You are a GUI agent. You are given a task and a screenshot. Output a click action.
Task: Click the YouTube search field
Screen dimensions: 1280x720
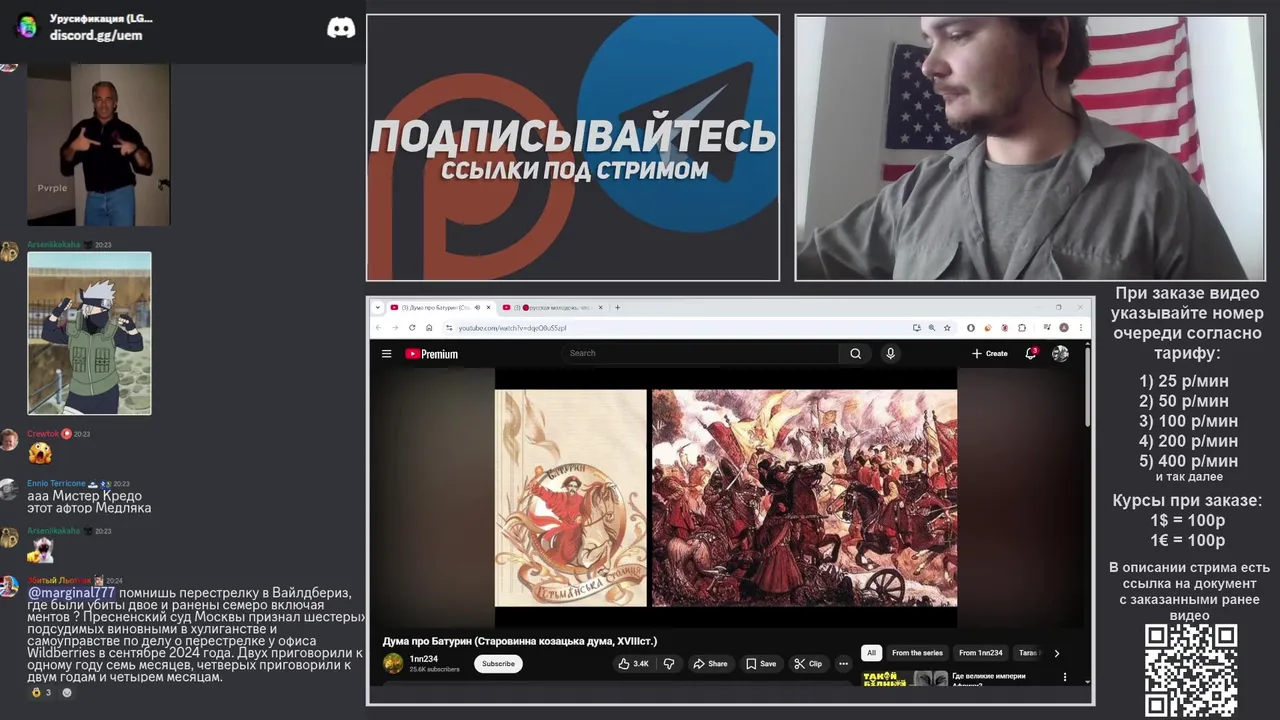pyautogui.click(x=700, y=353)
